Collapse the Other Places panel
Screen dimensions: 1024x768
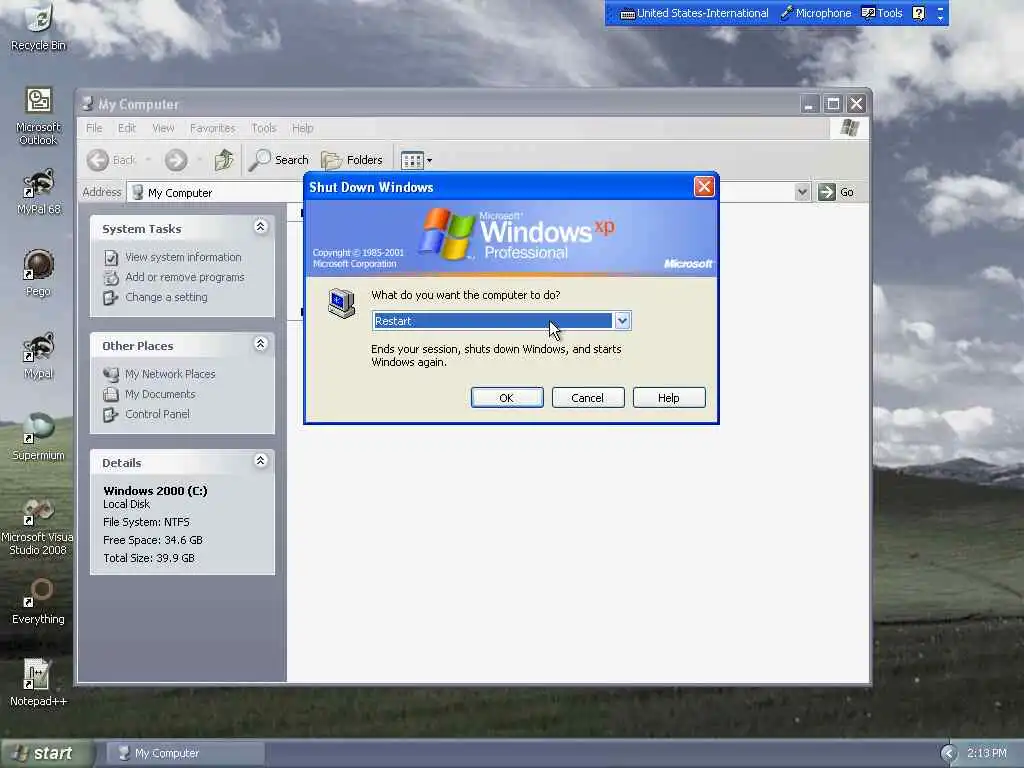[x=261, y=344]
